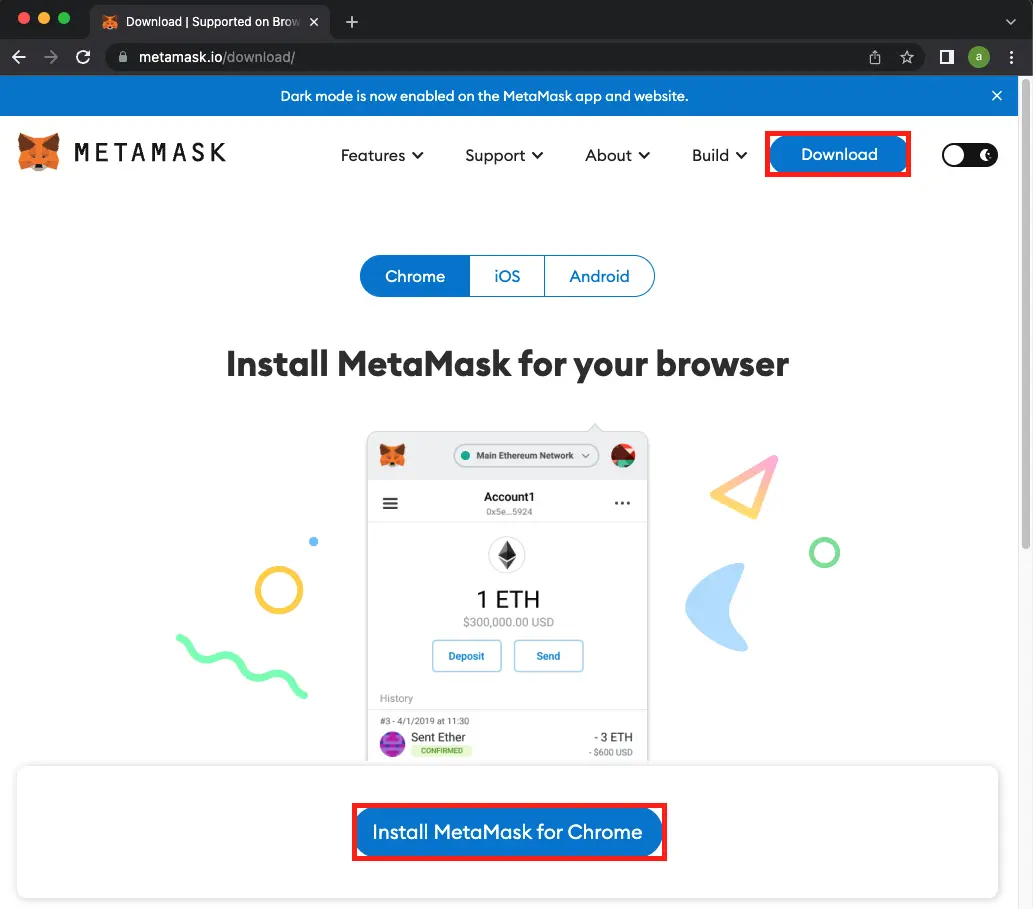Click the CONFIRMED status badge
This screenshot has height=909, width=1033.
tap(441, 750)
